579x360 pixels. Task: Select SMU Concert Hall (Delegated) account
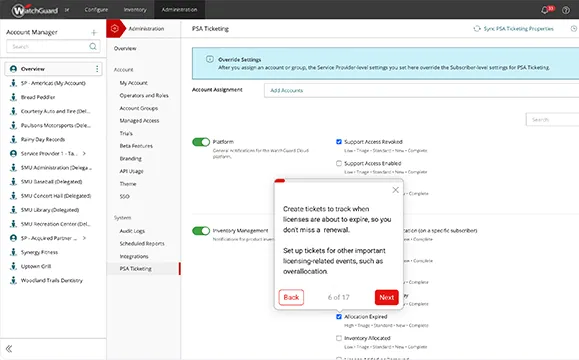click(56, 196)
